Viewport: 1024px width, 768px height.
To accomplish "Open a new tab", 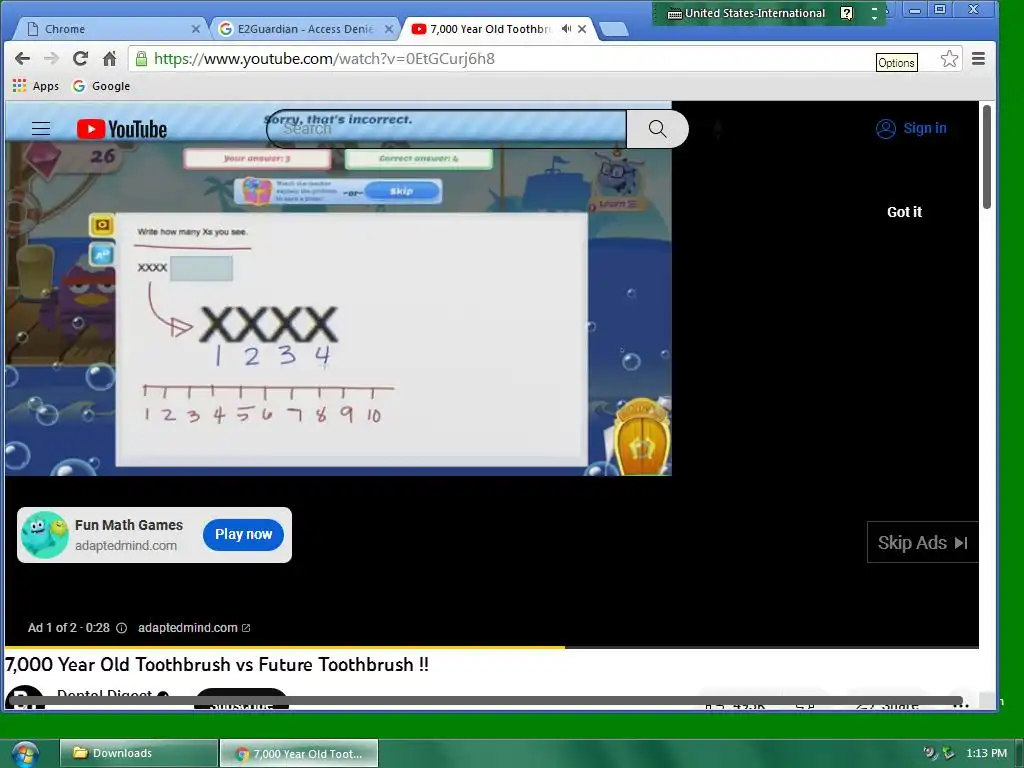I will point(613,29).
